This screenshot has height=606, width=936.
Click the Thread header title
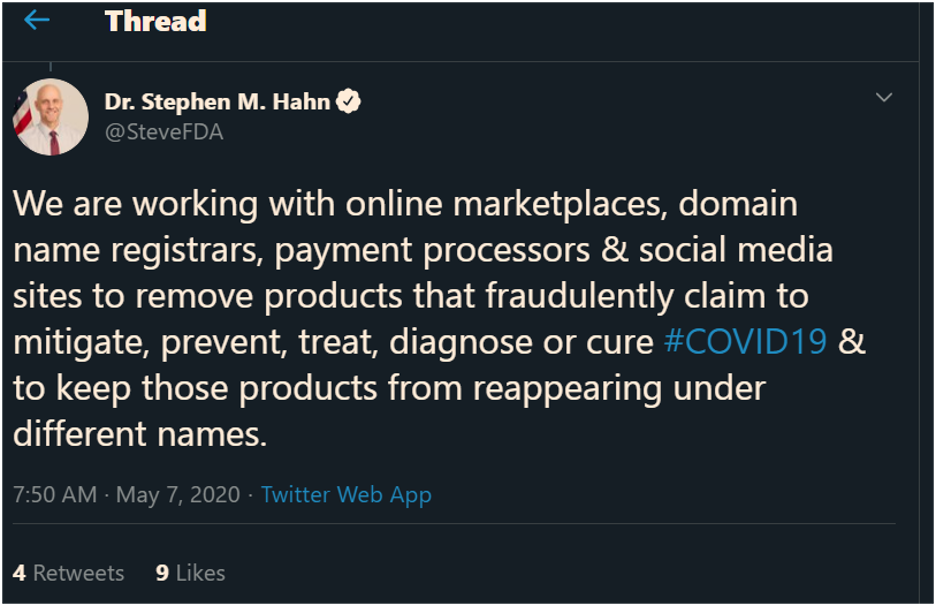[155, 21]
